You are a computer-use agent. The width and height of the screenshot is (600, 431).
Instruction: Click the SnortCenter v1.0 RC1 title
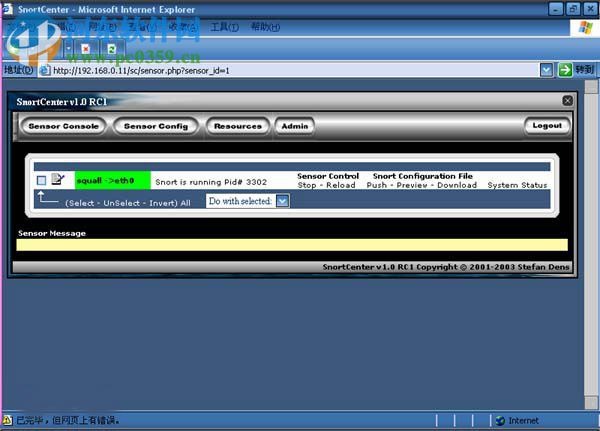(x=62, y=102)
